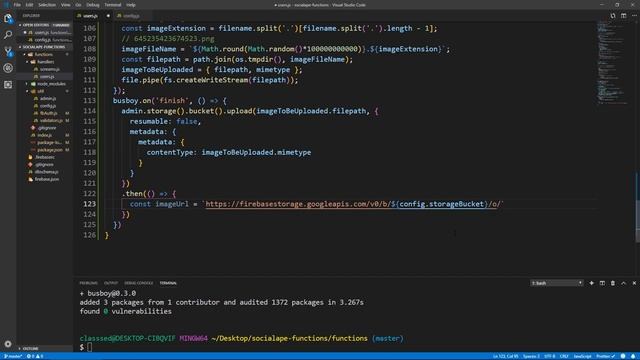640x360 pixels.
Task: Switch to the users.js editor tab
Action: pyautogui.click(x=91, y=16)
